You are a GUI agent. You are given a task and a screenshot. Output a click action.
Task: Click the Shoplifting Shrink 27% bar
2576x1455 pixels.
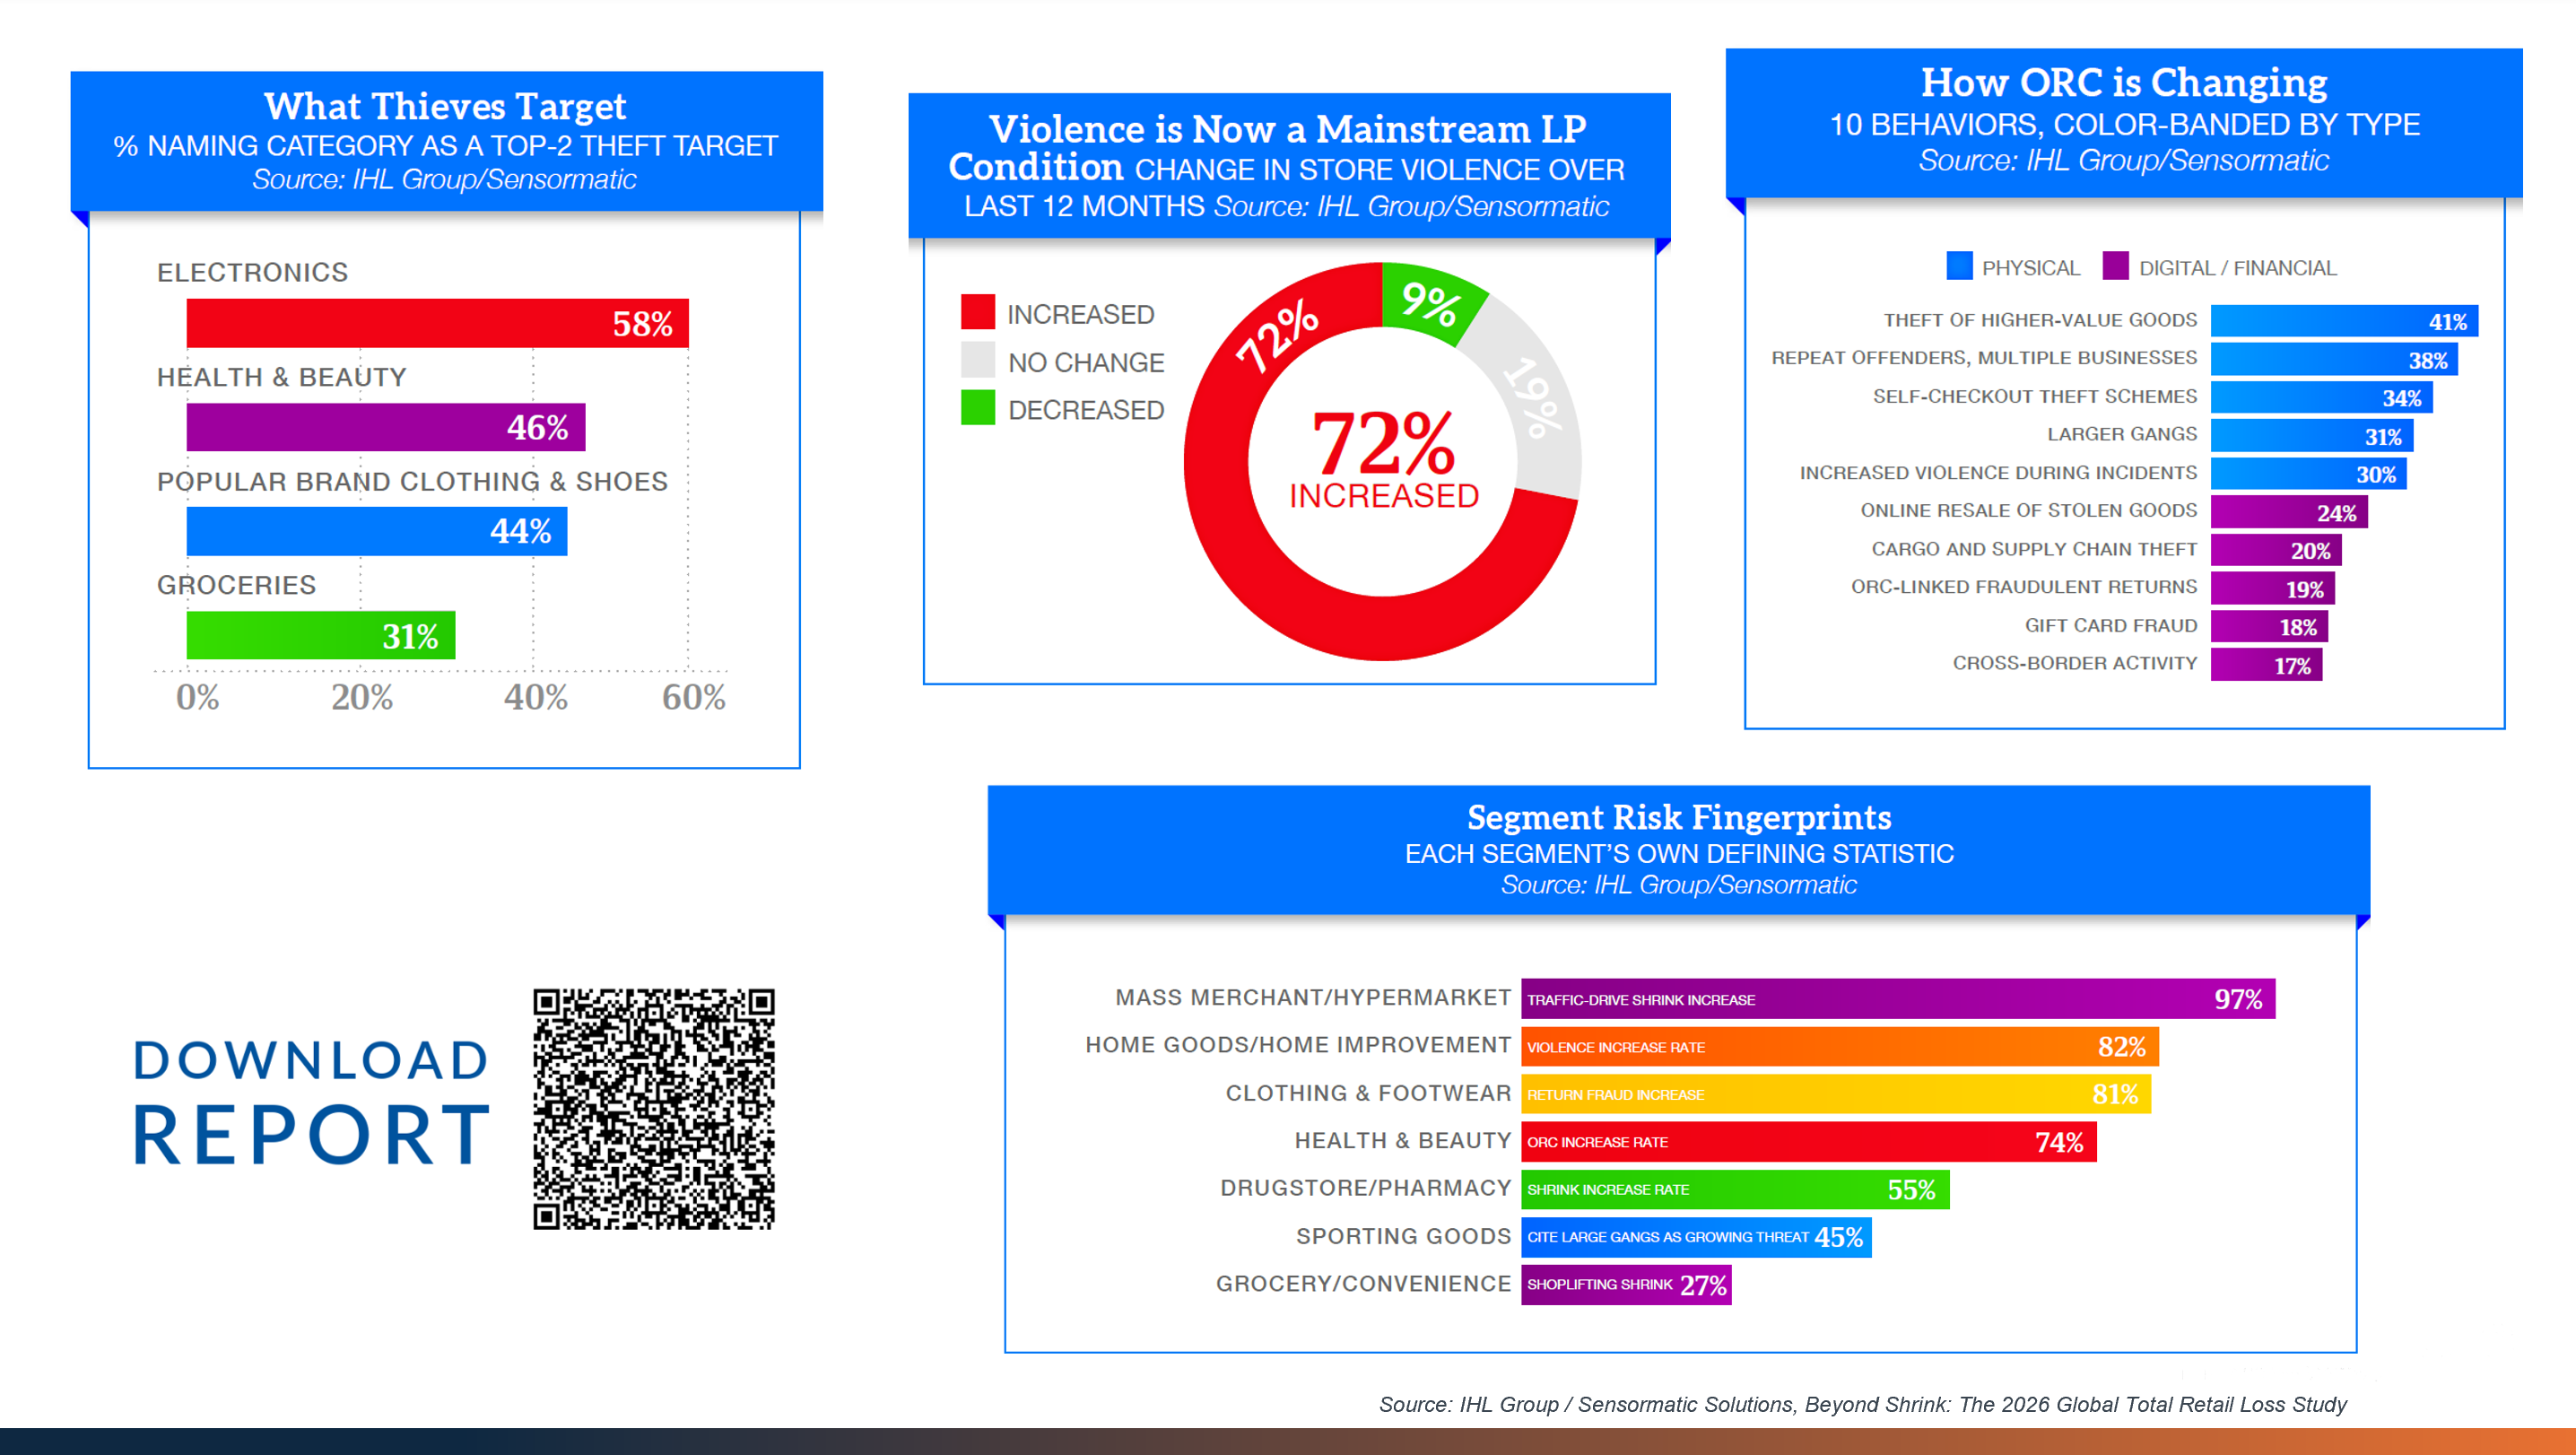(1625, 1285)
